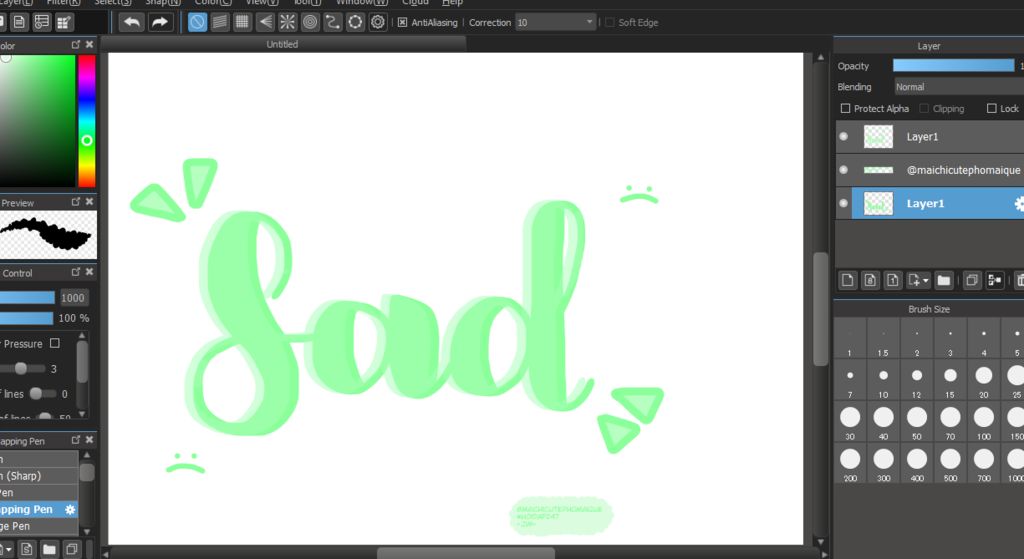Click canvas vertical scroll-up arrow
This screenshot has width=1024, height=559.
(821, 57)
